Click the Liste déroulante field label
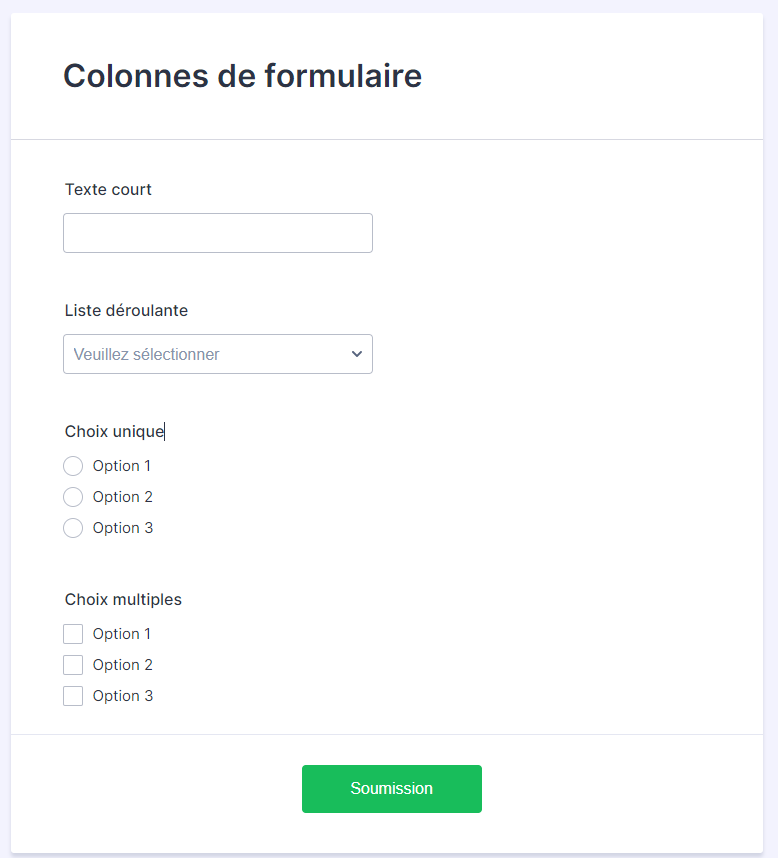 (126, 310)
